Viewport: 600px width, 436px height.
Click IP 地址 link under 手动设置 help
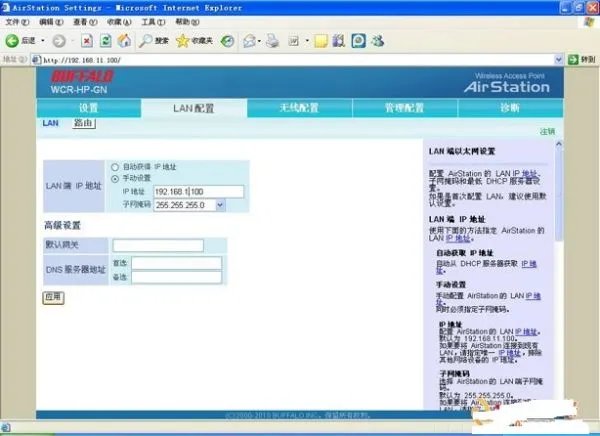[x=533, y=296]
